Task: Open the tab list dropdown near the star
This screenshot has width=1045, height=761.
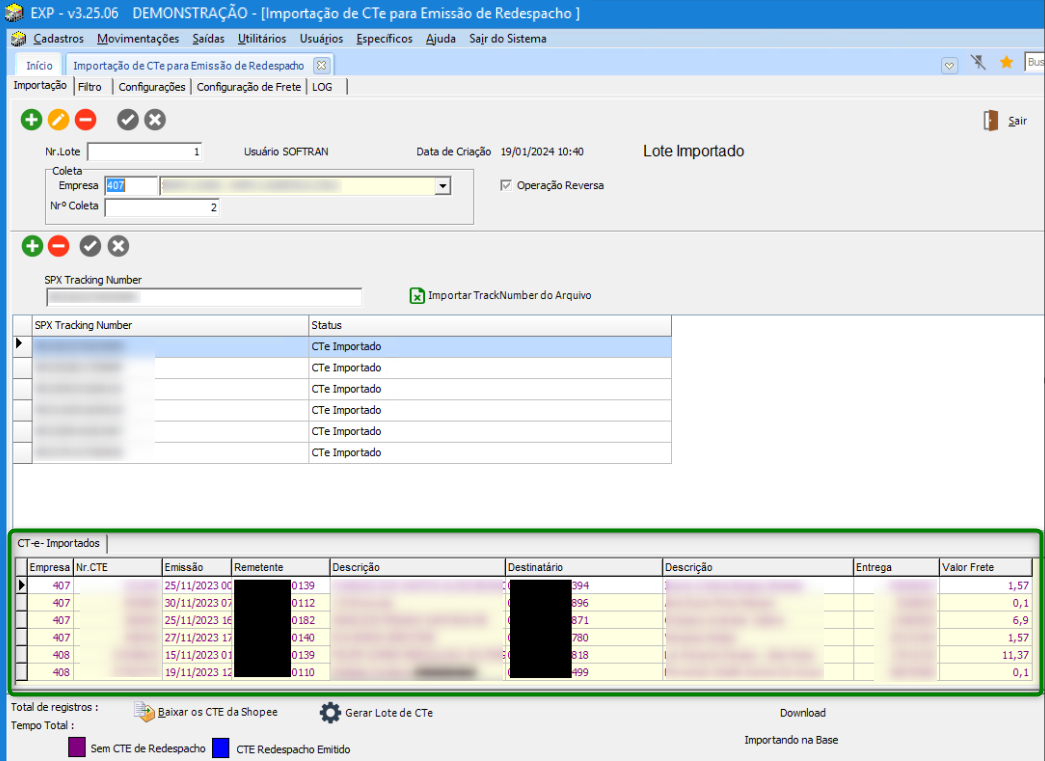Action: pos(950,64)
